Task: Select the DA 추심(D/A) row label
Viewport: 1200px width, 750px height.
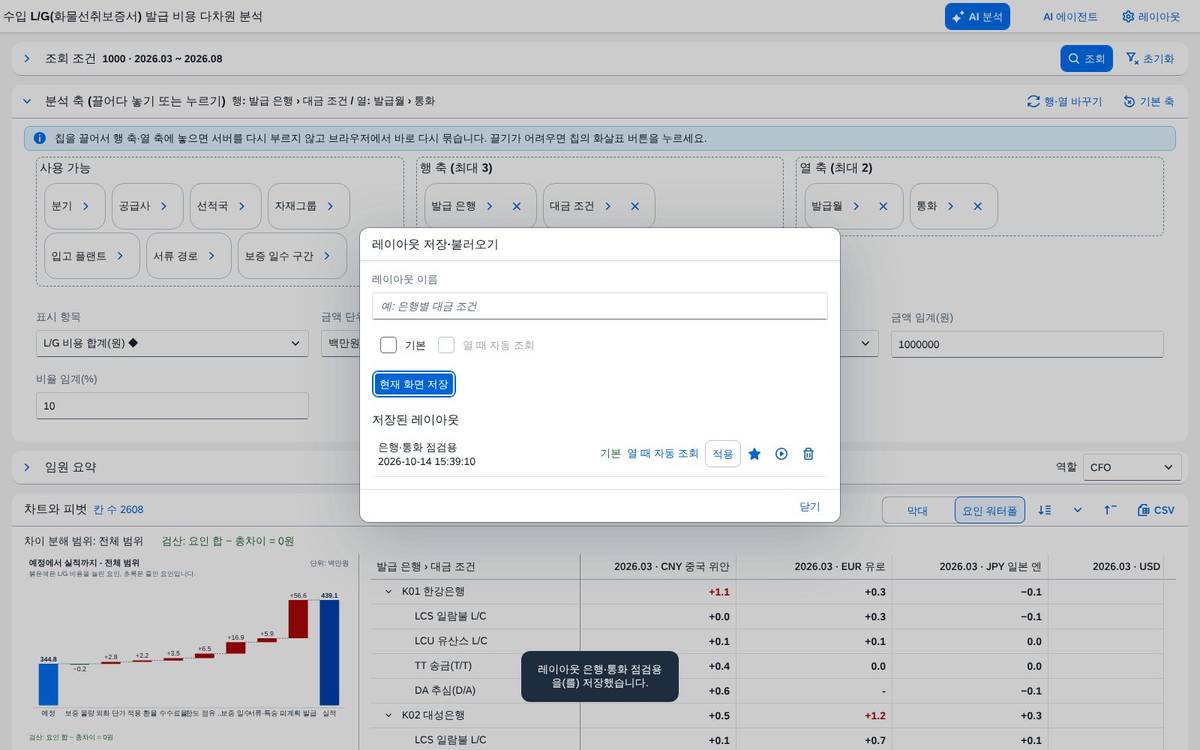Action: (445, 691)
